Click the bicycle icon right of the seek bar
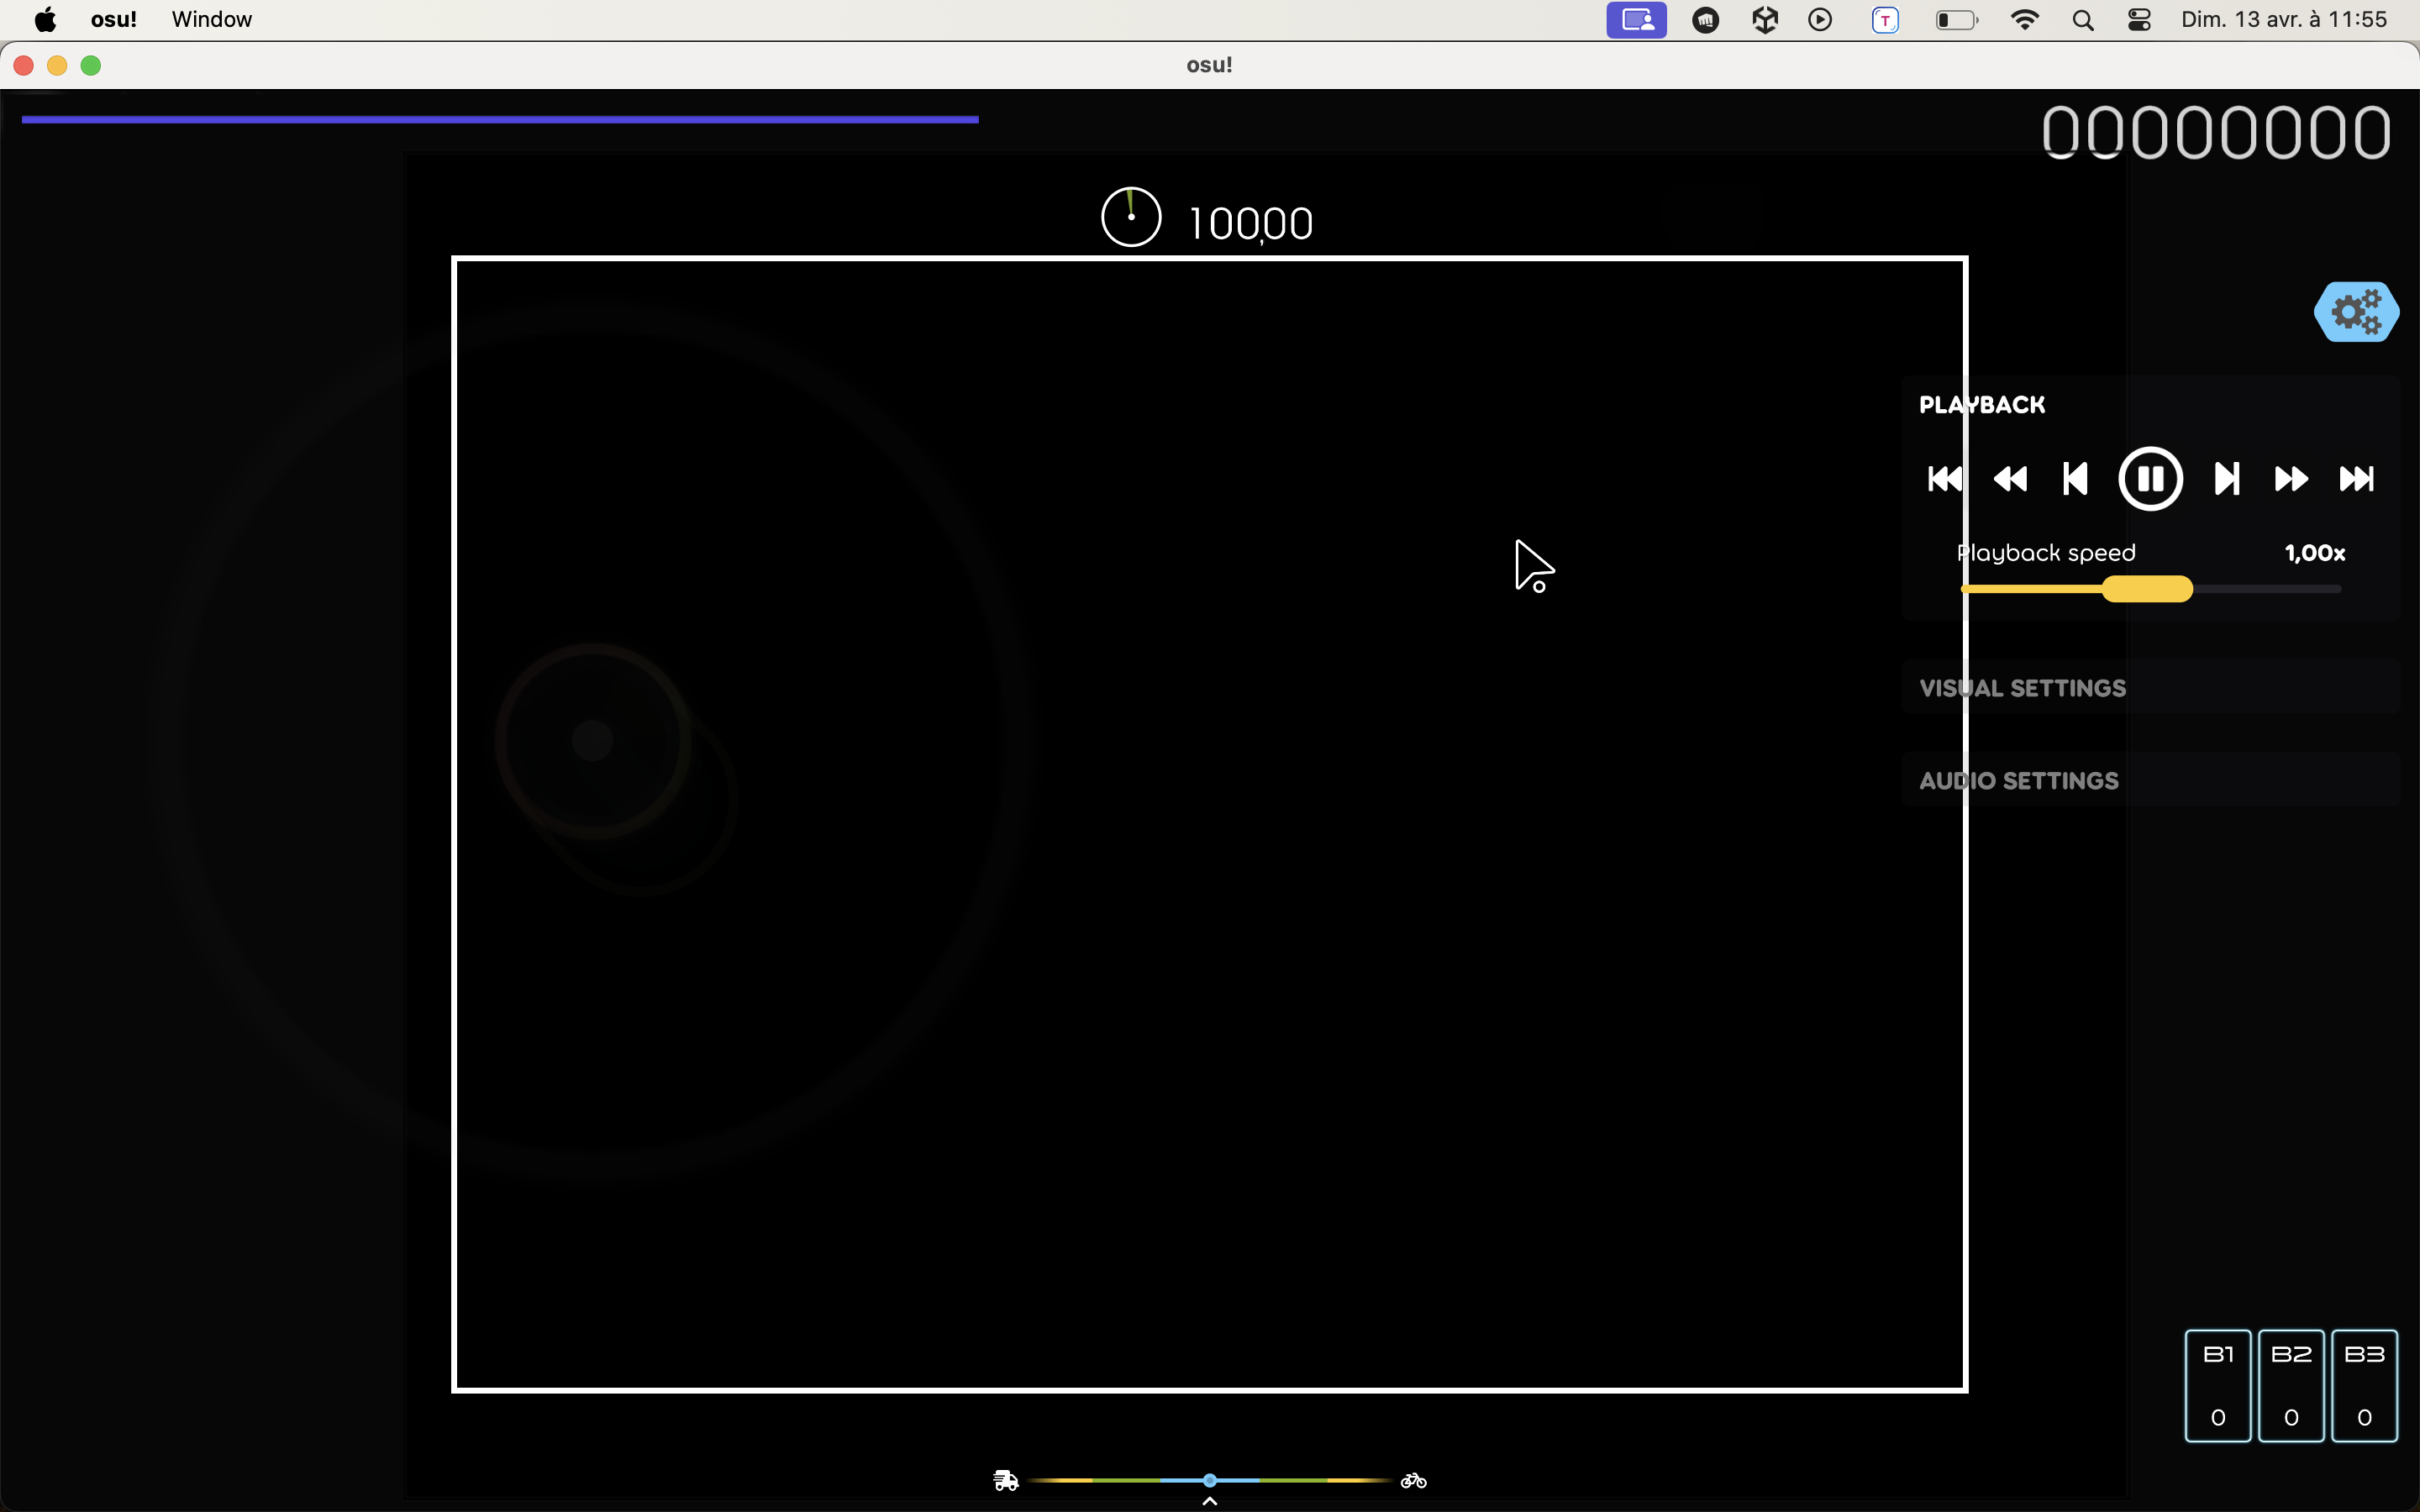Image resolution: width=2420 pixels, height=1512 pixels. 1414,1481
